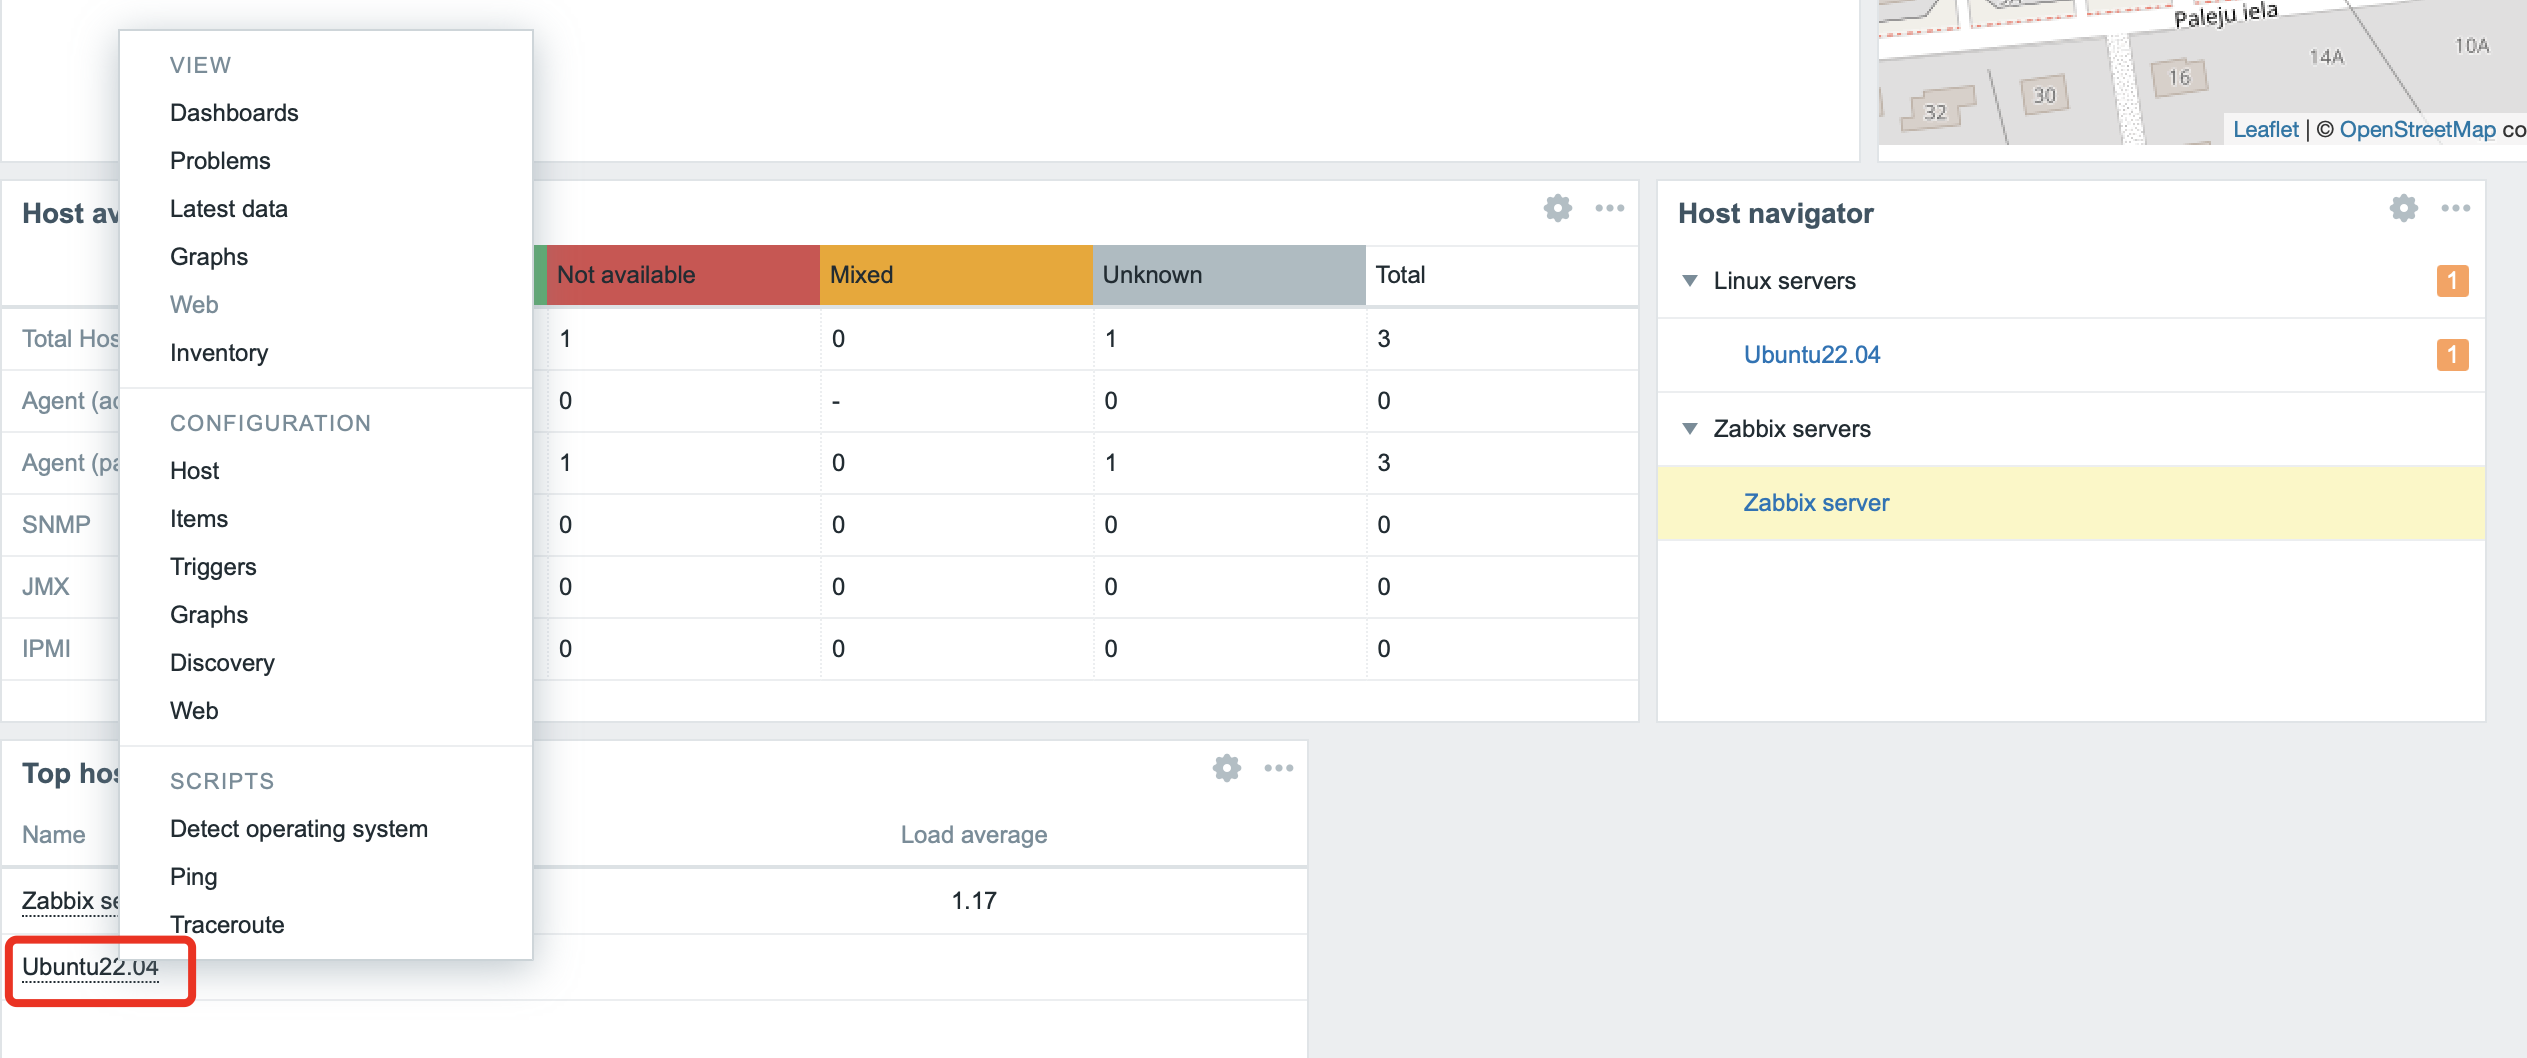Open Top hosts widget three-dot menu

click(1278, 768)
